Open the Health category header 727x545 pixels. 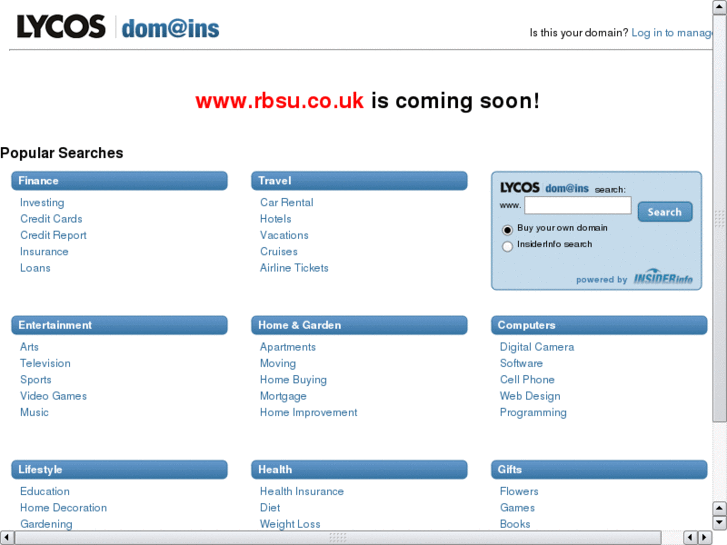tap(359, 469)
